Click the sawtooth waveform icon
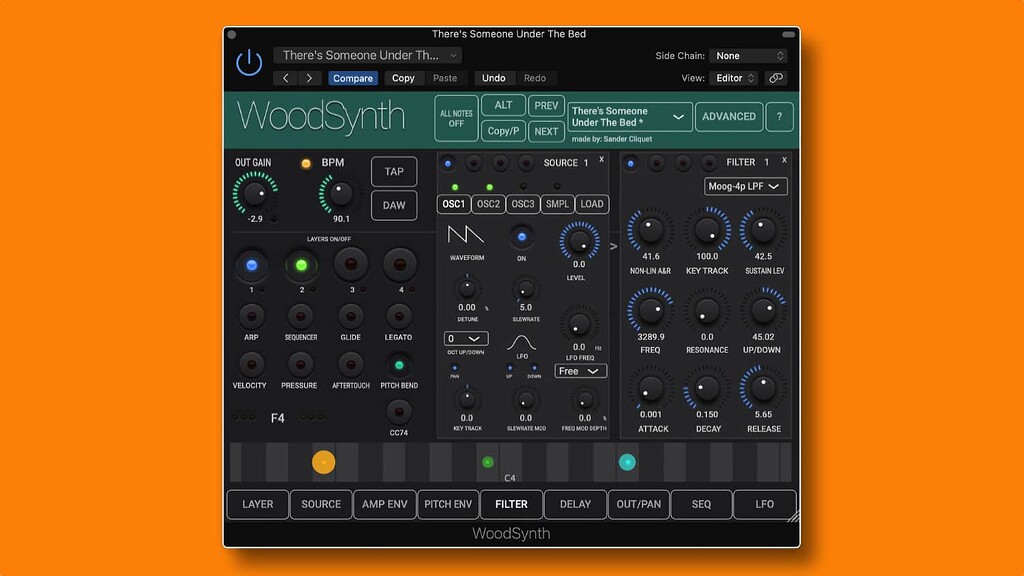This screenshot has height=576, width=1024. pos(466,235)
